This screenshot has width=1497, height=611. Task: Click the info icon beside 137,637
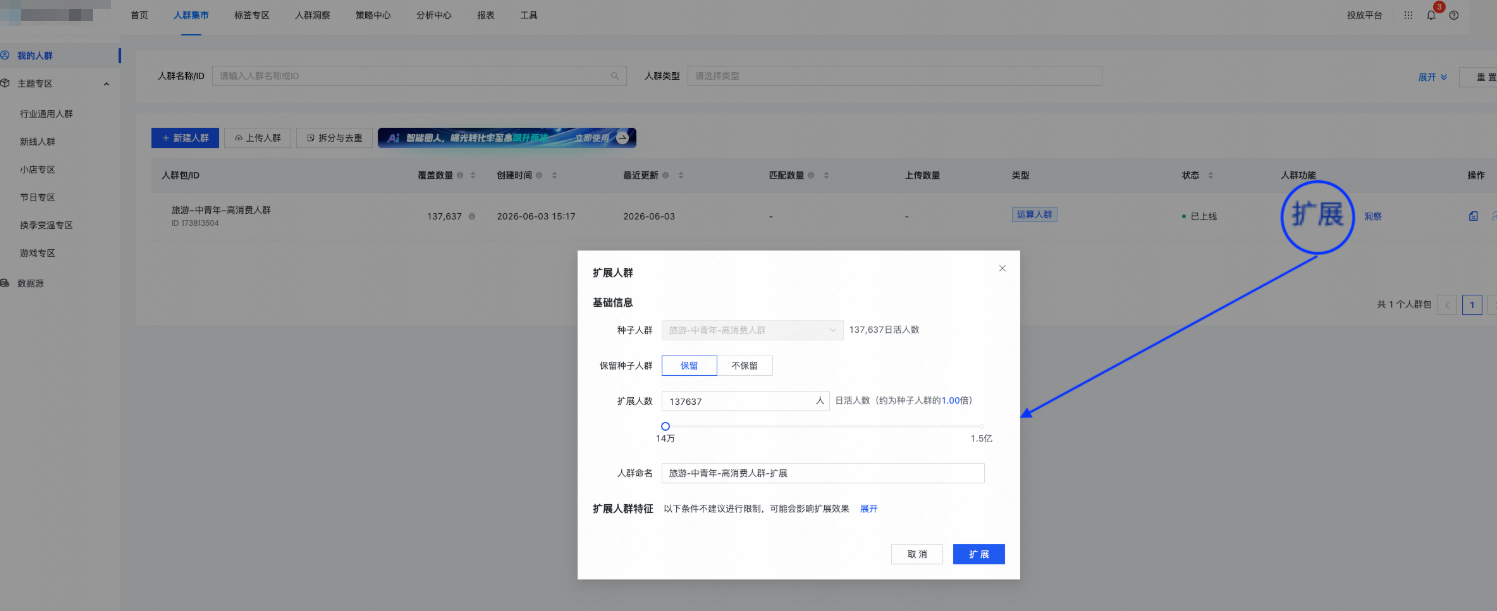pyautogui.click(x=471, y=216)
